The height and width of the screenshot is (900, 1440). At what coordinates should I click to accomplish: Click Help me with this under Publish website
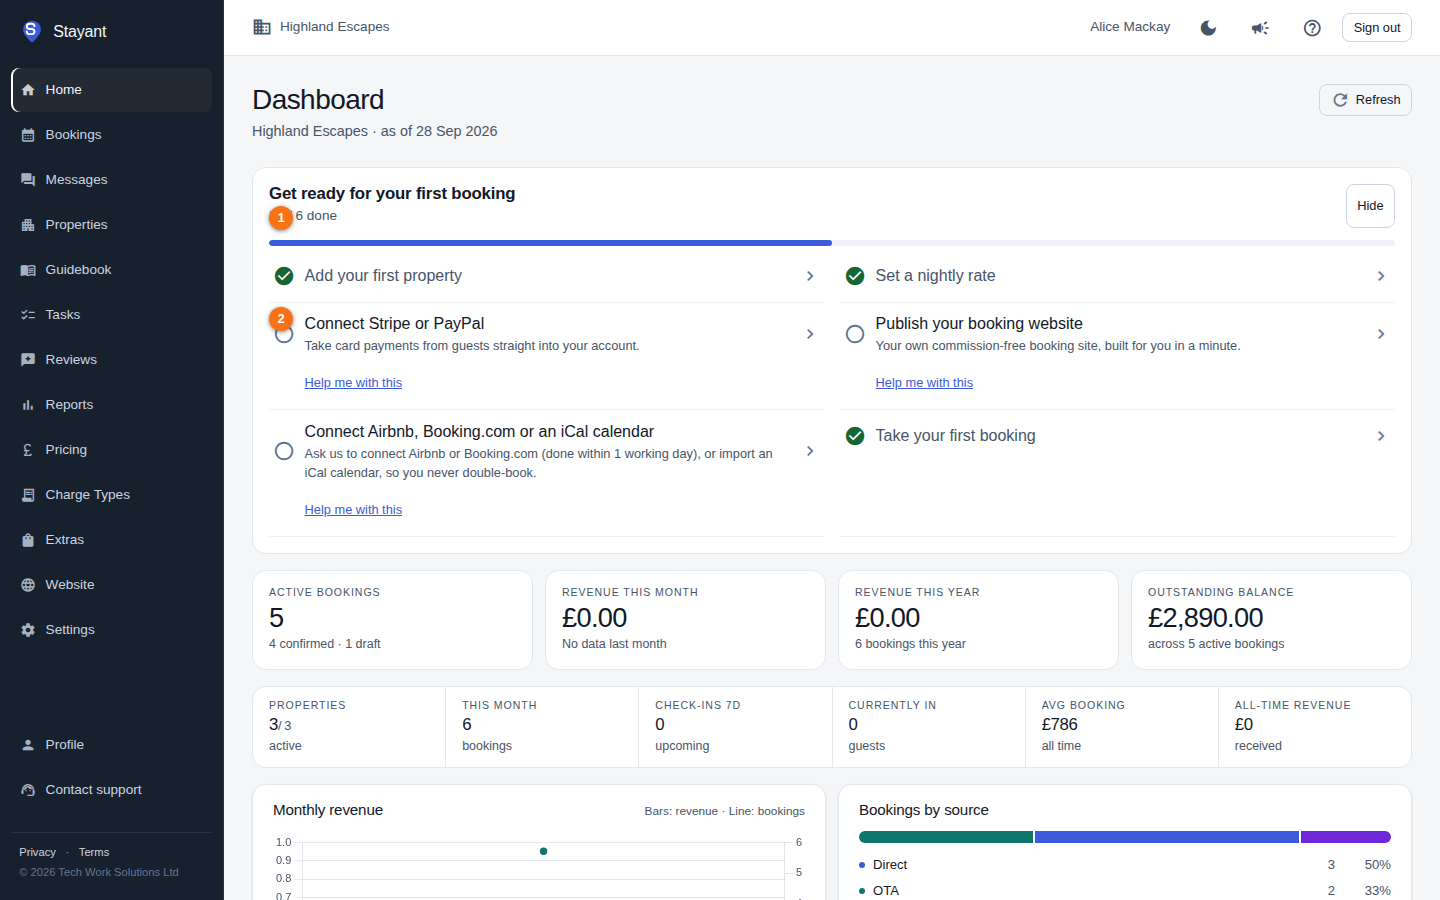click(x=924, y=383)
